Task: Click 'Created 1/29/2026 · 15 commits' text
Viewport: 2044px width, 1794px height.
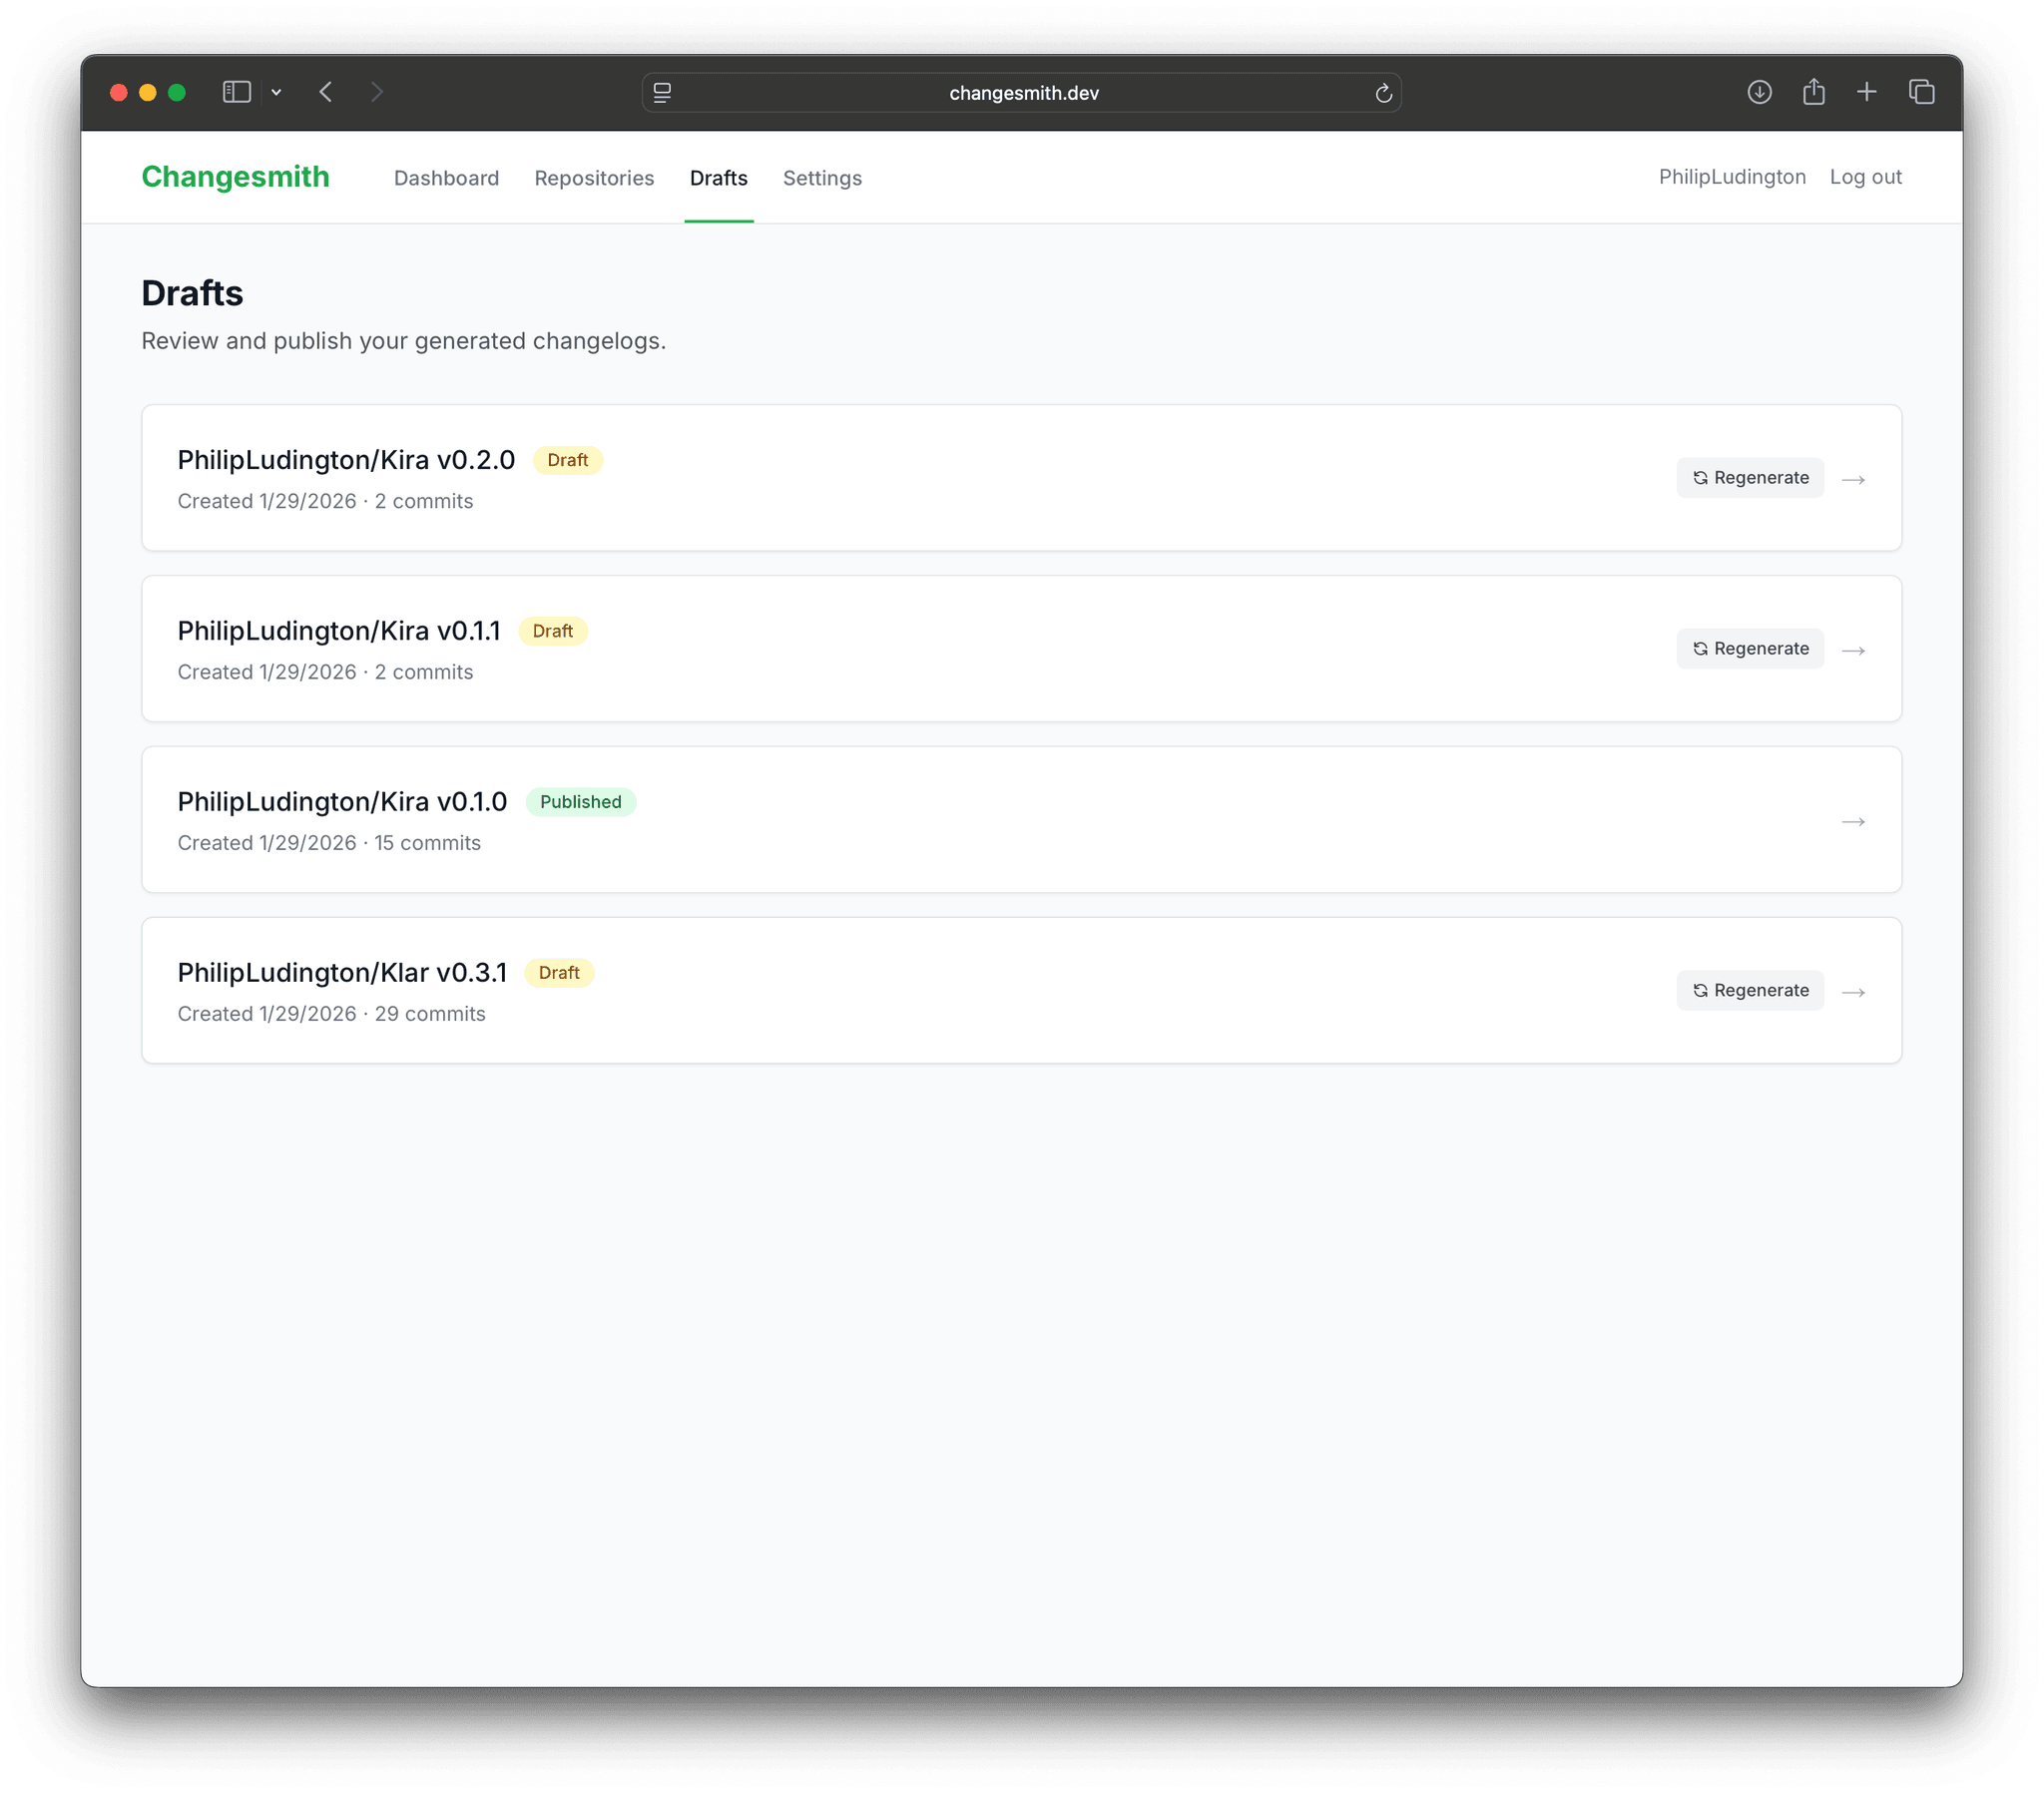Action: pyautogui.click(x=329, y=843)
